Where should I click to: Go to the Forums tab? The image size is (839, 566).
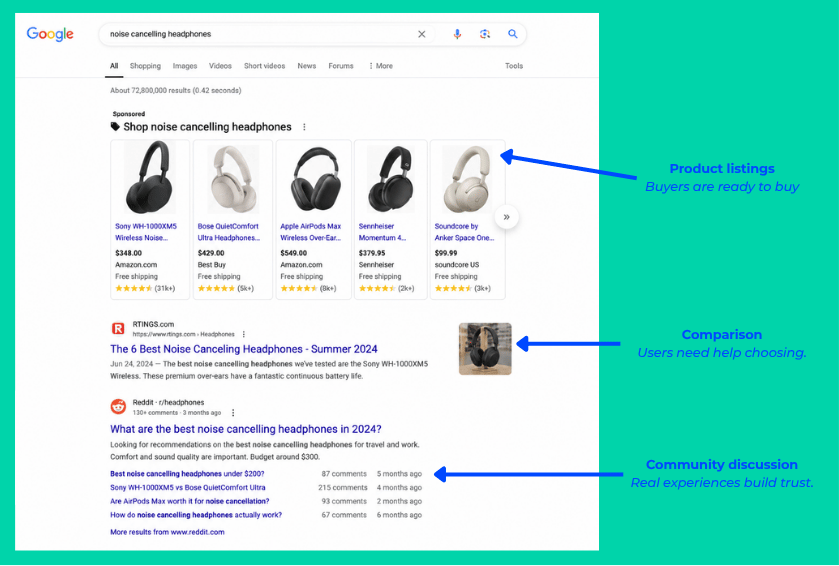(341, 66)
